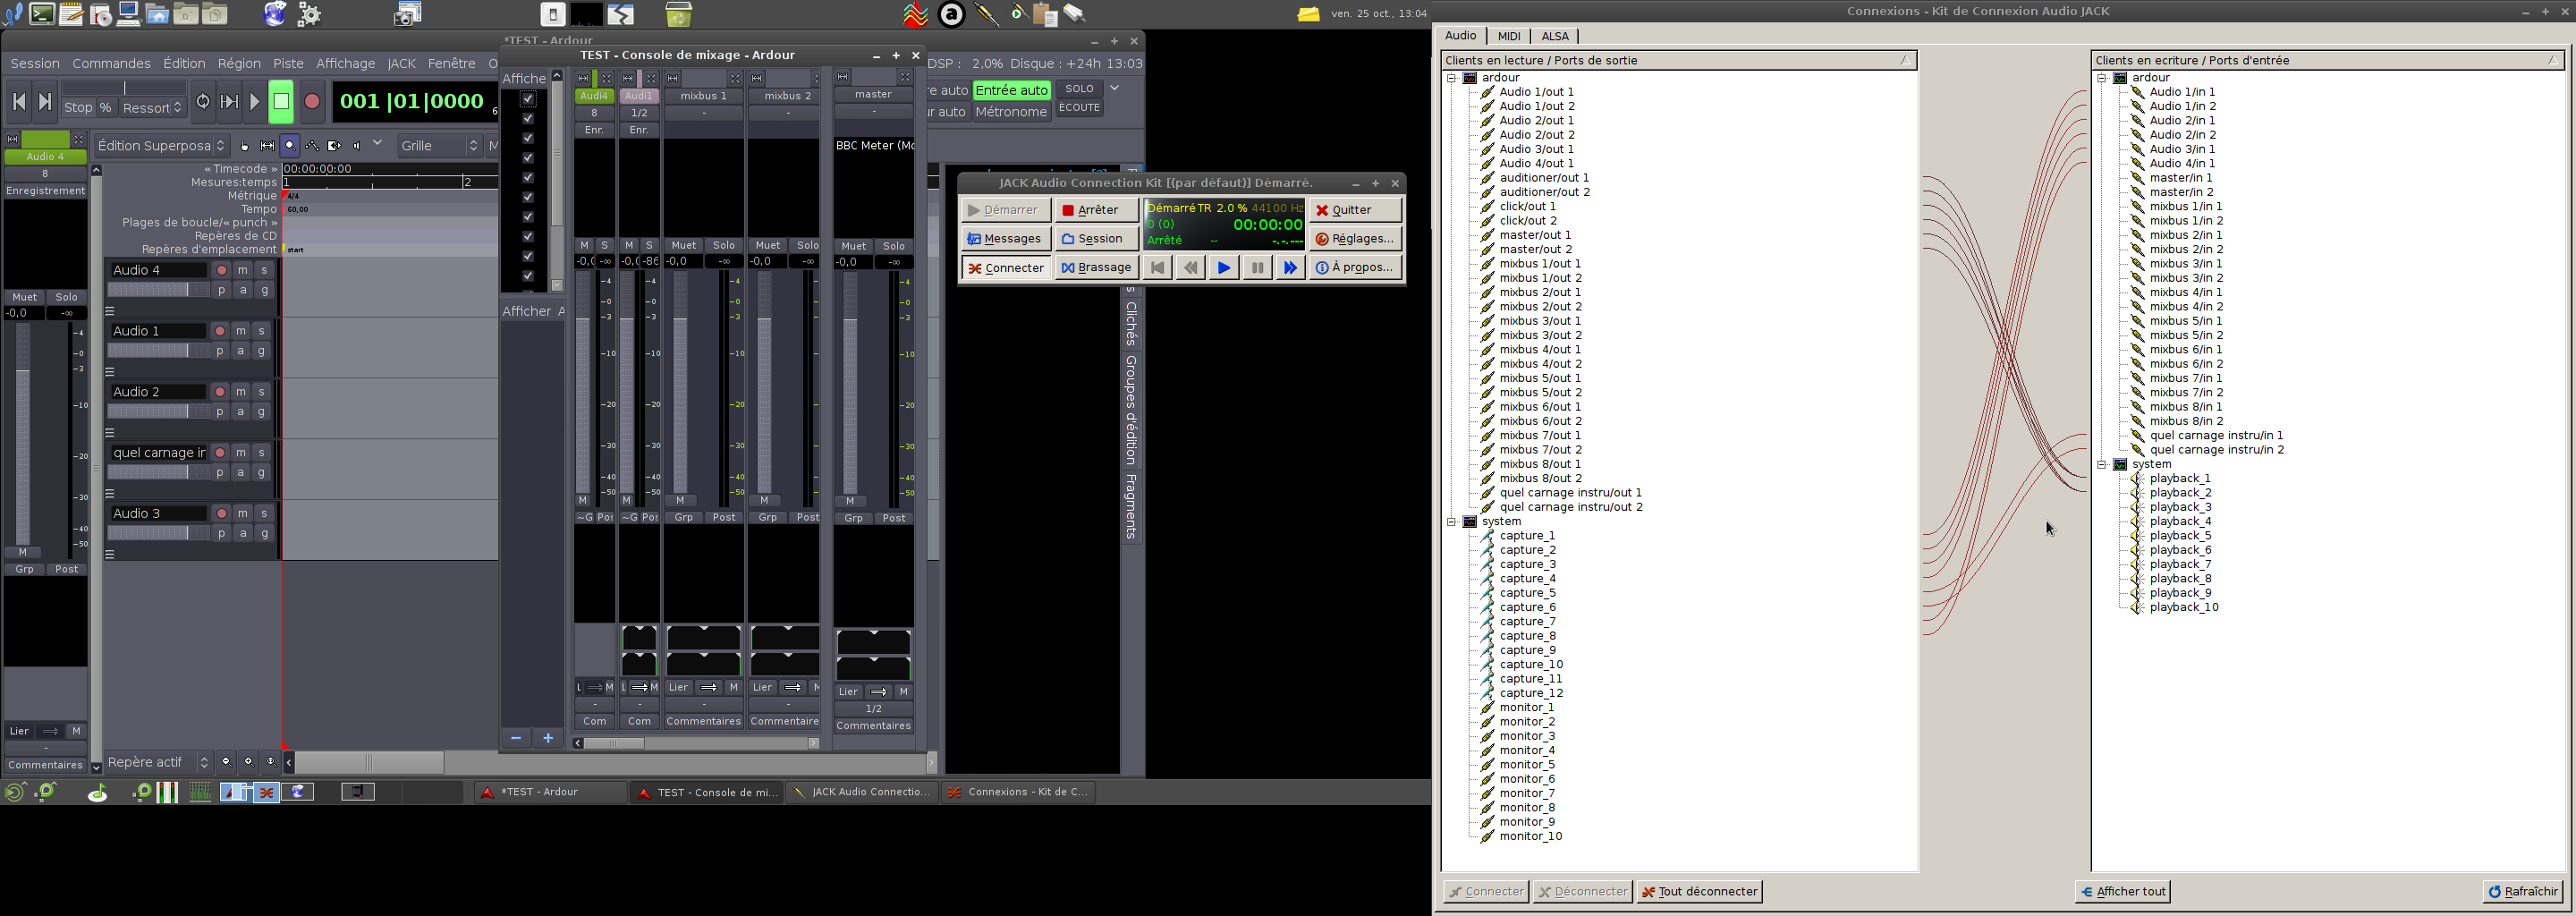Select the grab (hand) mouse tool
The height and width of the screenshot is (916, 2576).
point(245,146)
